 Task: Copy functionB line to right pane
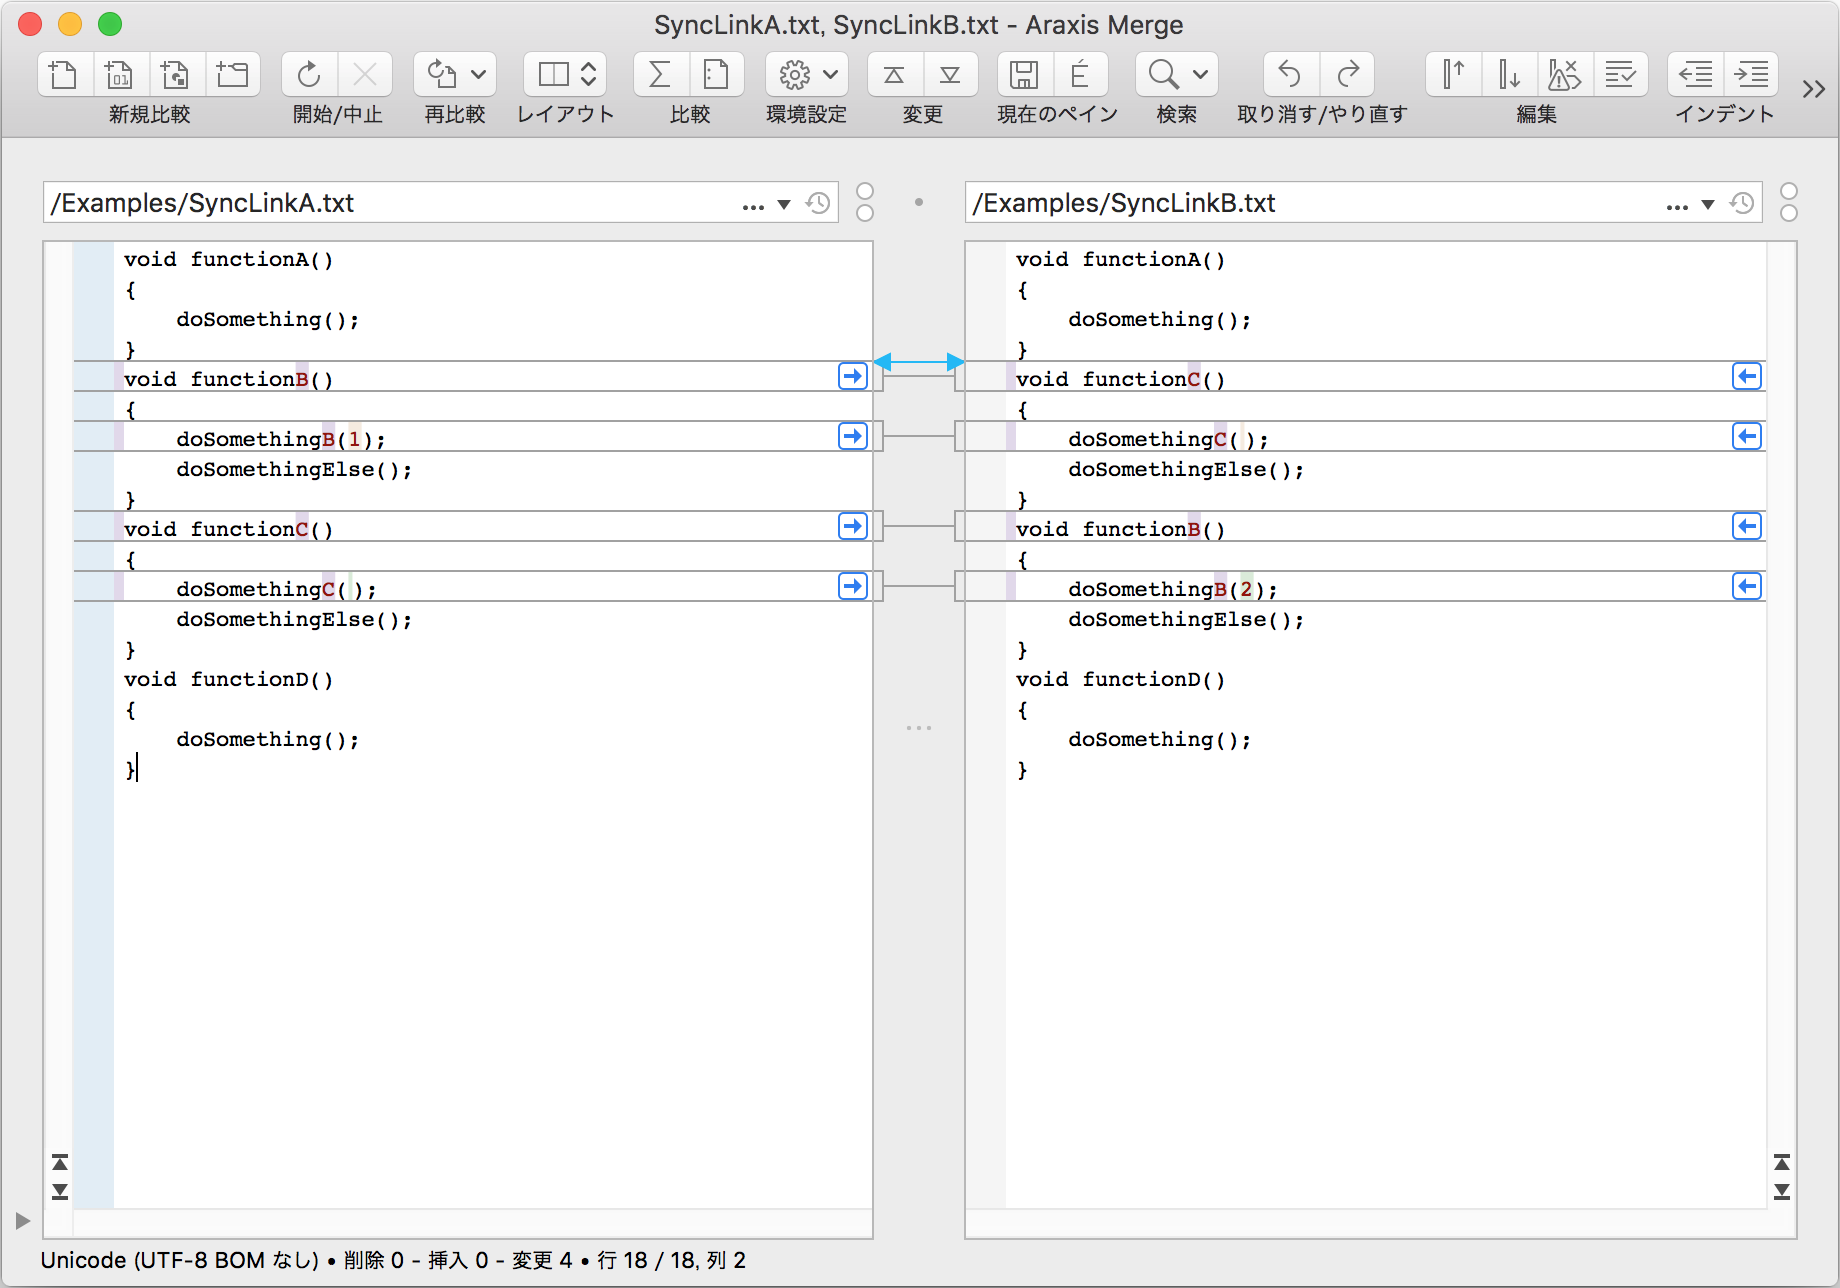852,377
